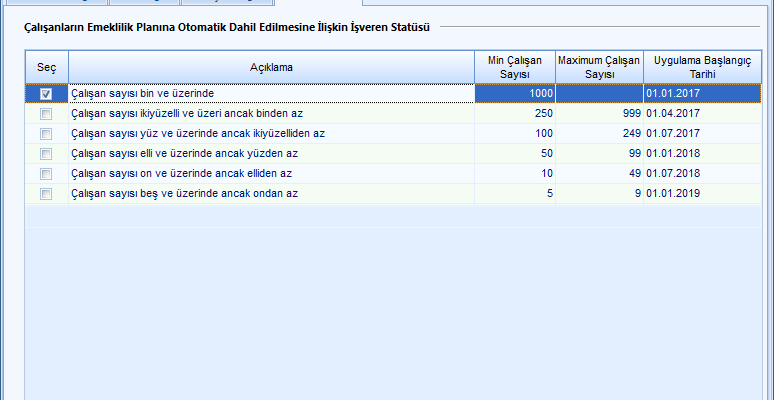Select description 'on ve üzerinde ancak elliden az'

(x=181, y=174)
